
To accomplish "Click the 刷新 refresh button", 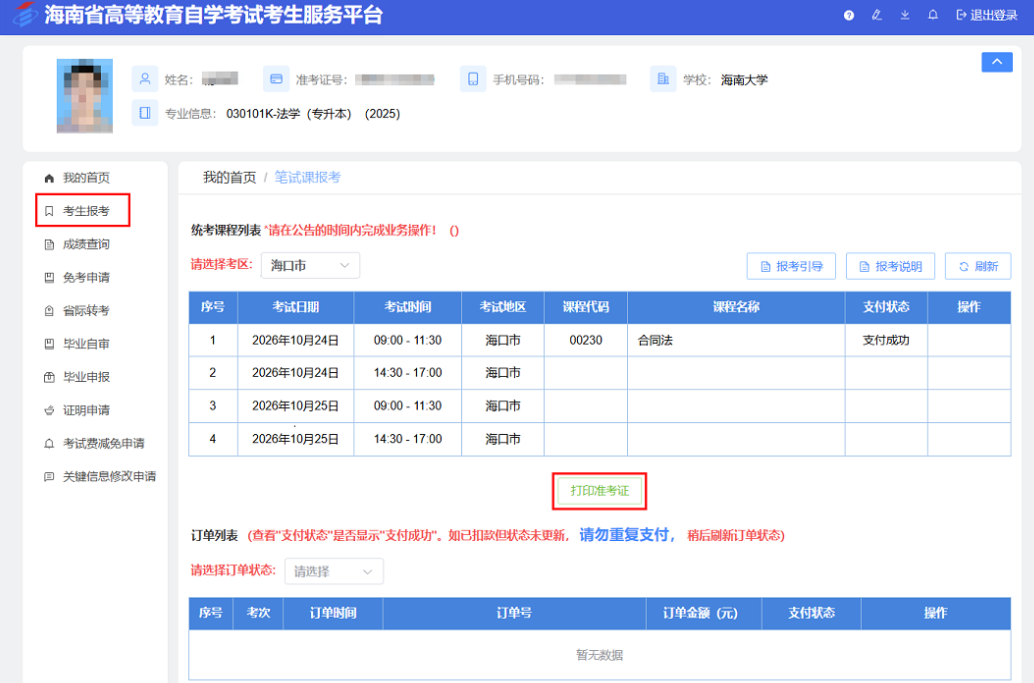I will pyautogui.click(x=978, y=266).
